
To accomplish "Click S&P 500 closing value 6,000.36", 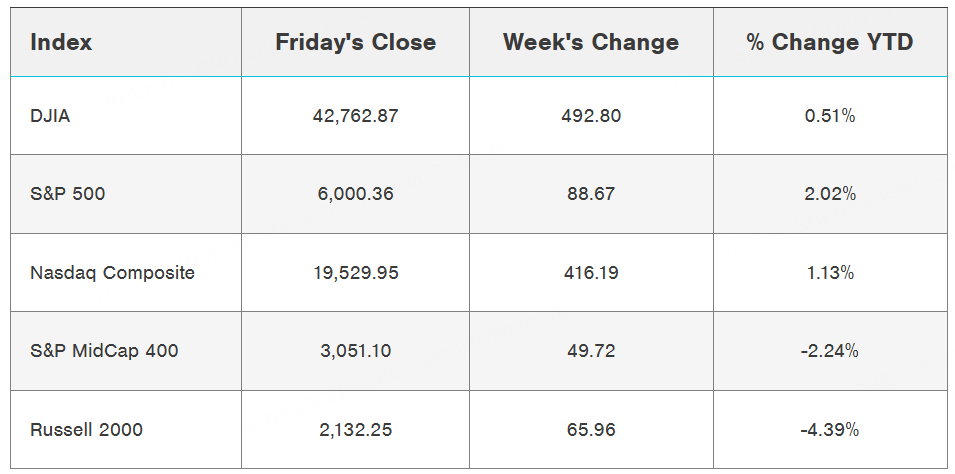I will point(355,194).
